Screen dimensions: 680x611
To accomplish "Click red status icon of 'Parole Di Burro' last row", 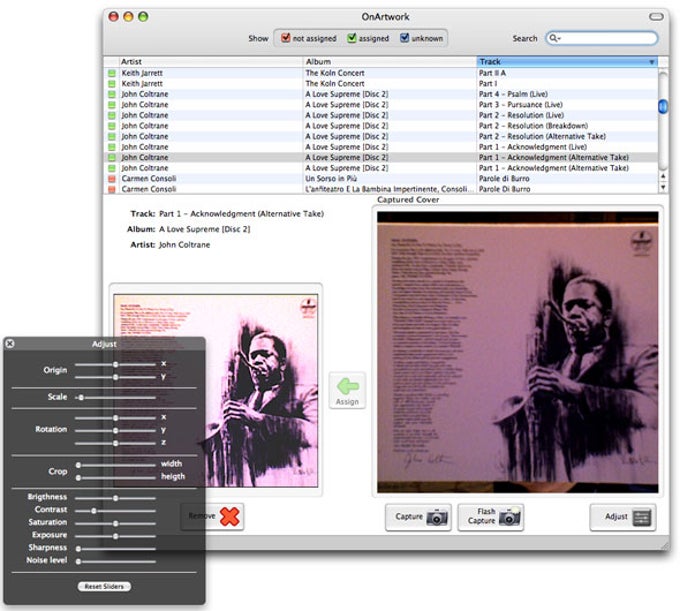I will pyautogui.click(x=111, y=190).
